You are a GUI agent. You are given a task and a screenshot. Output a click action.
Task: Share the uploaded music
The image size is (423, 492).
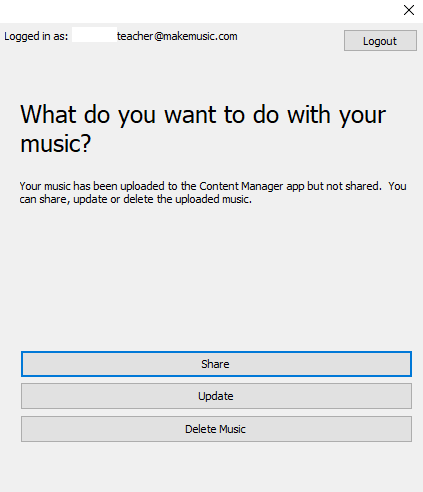(216, 364)
